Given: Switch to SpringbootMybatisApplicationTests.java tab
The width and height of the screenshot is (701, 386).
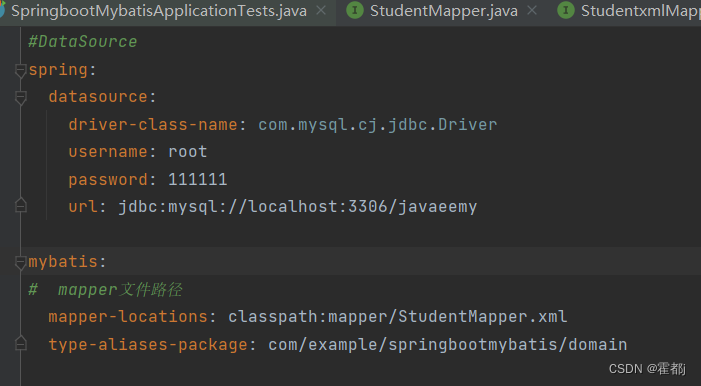Looking at the screenshot, I should [159, 11].
